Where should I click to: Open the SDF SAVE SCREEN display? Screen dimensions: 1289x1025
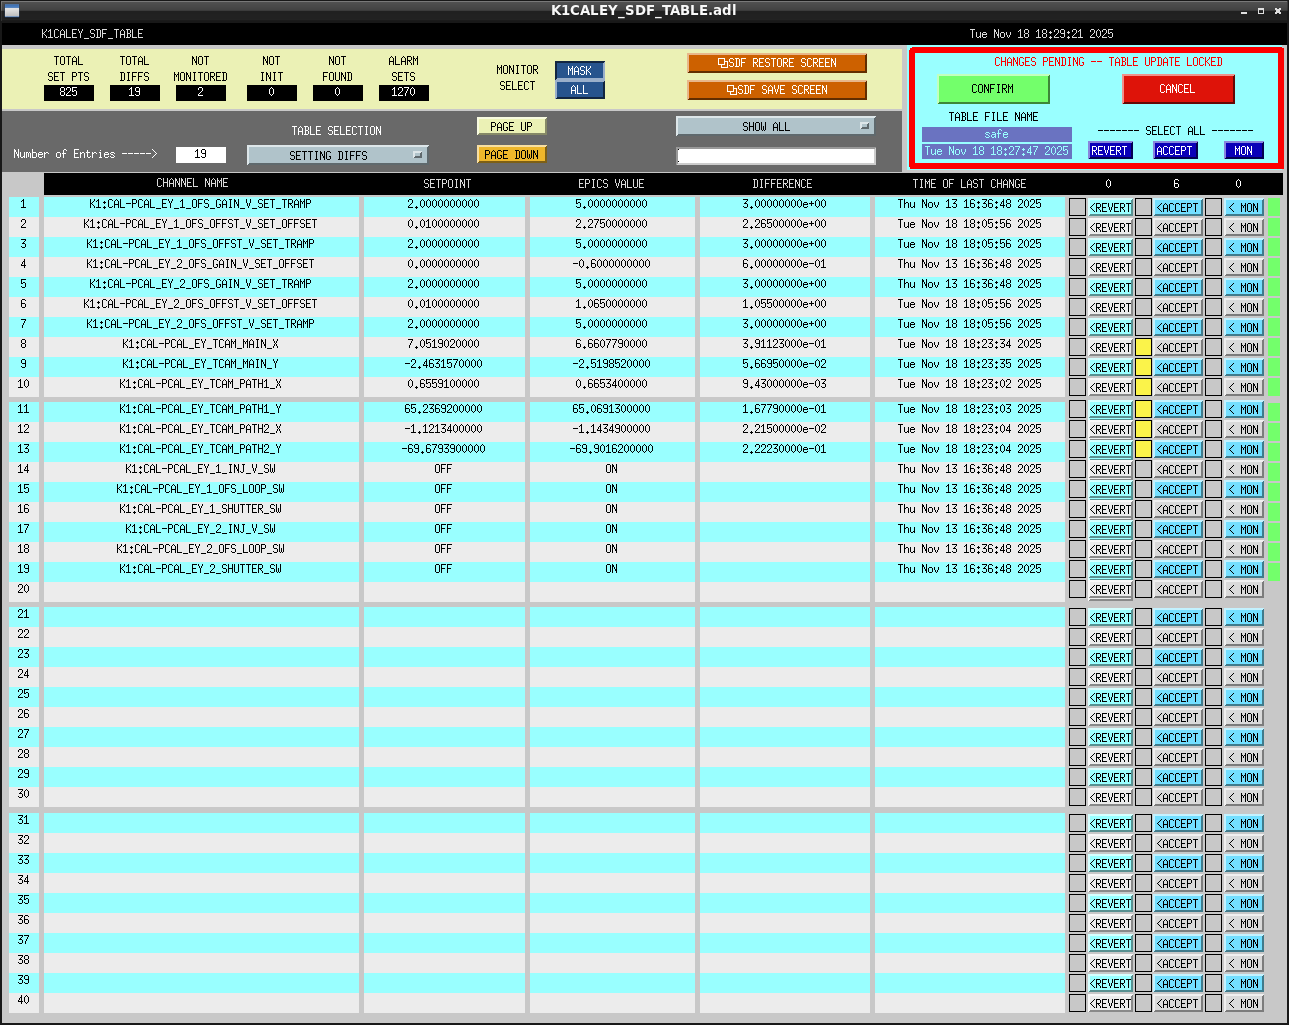coord(776,90)
